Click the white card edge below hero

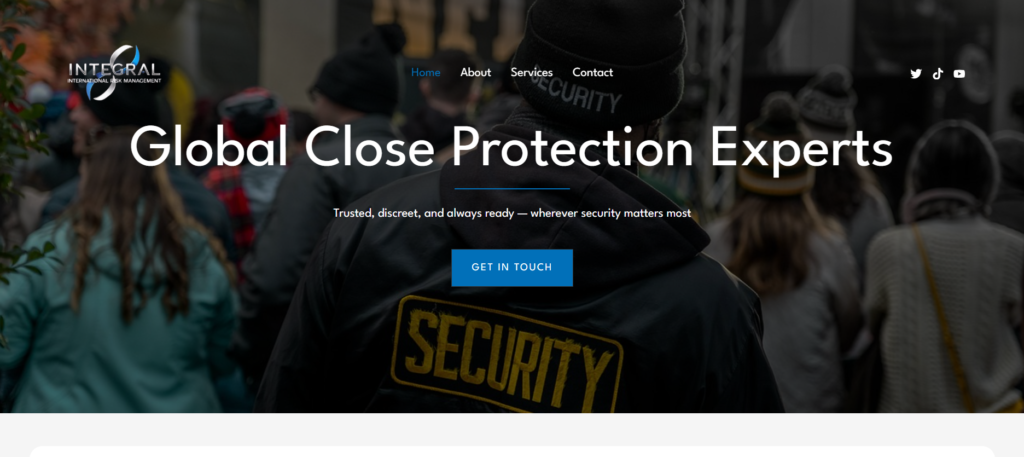click(512, 451)
